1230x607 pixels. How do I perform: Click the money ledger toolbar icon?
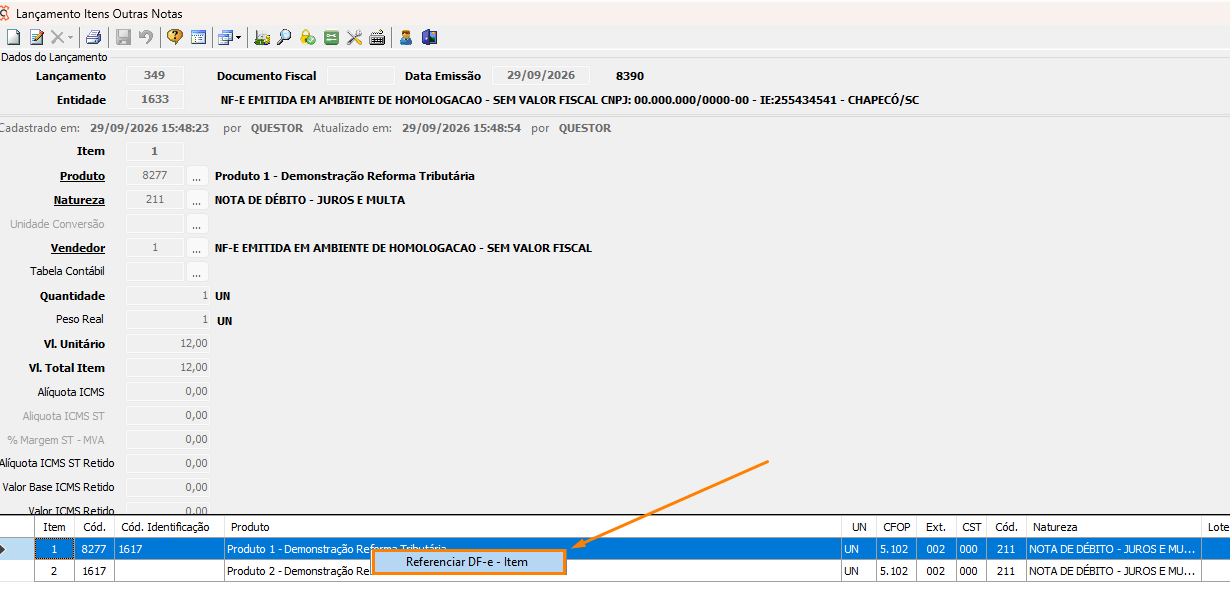262,37
